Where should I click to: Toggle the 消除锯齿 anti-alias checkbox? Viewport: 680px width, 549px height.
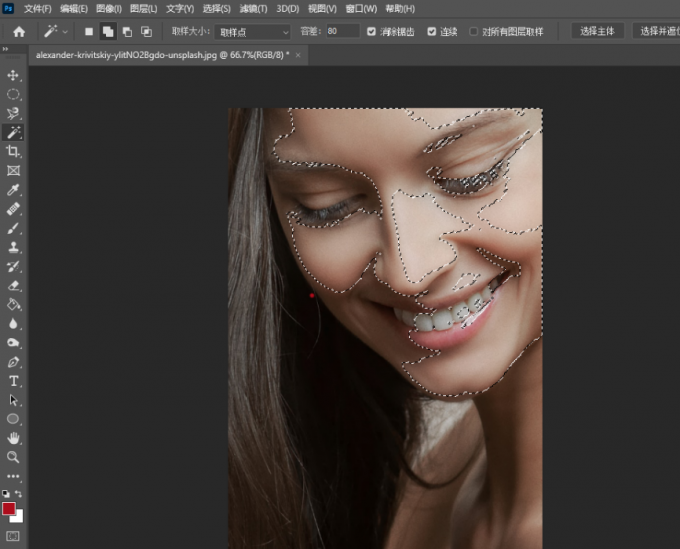373,32
